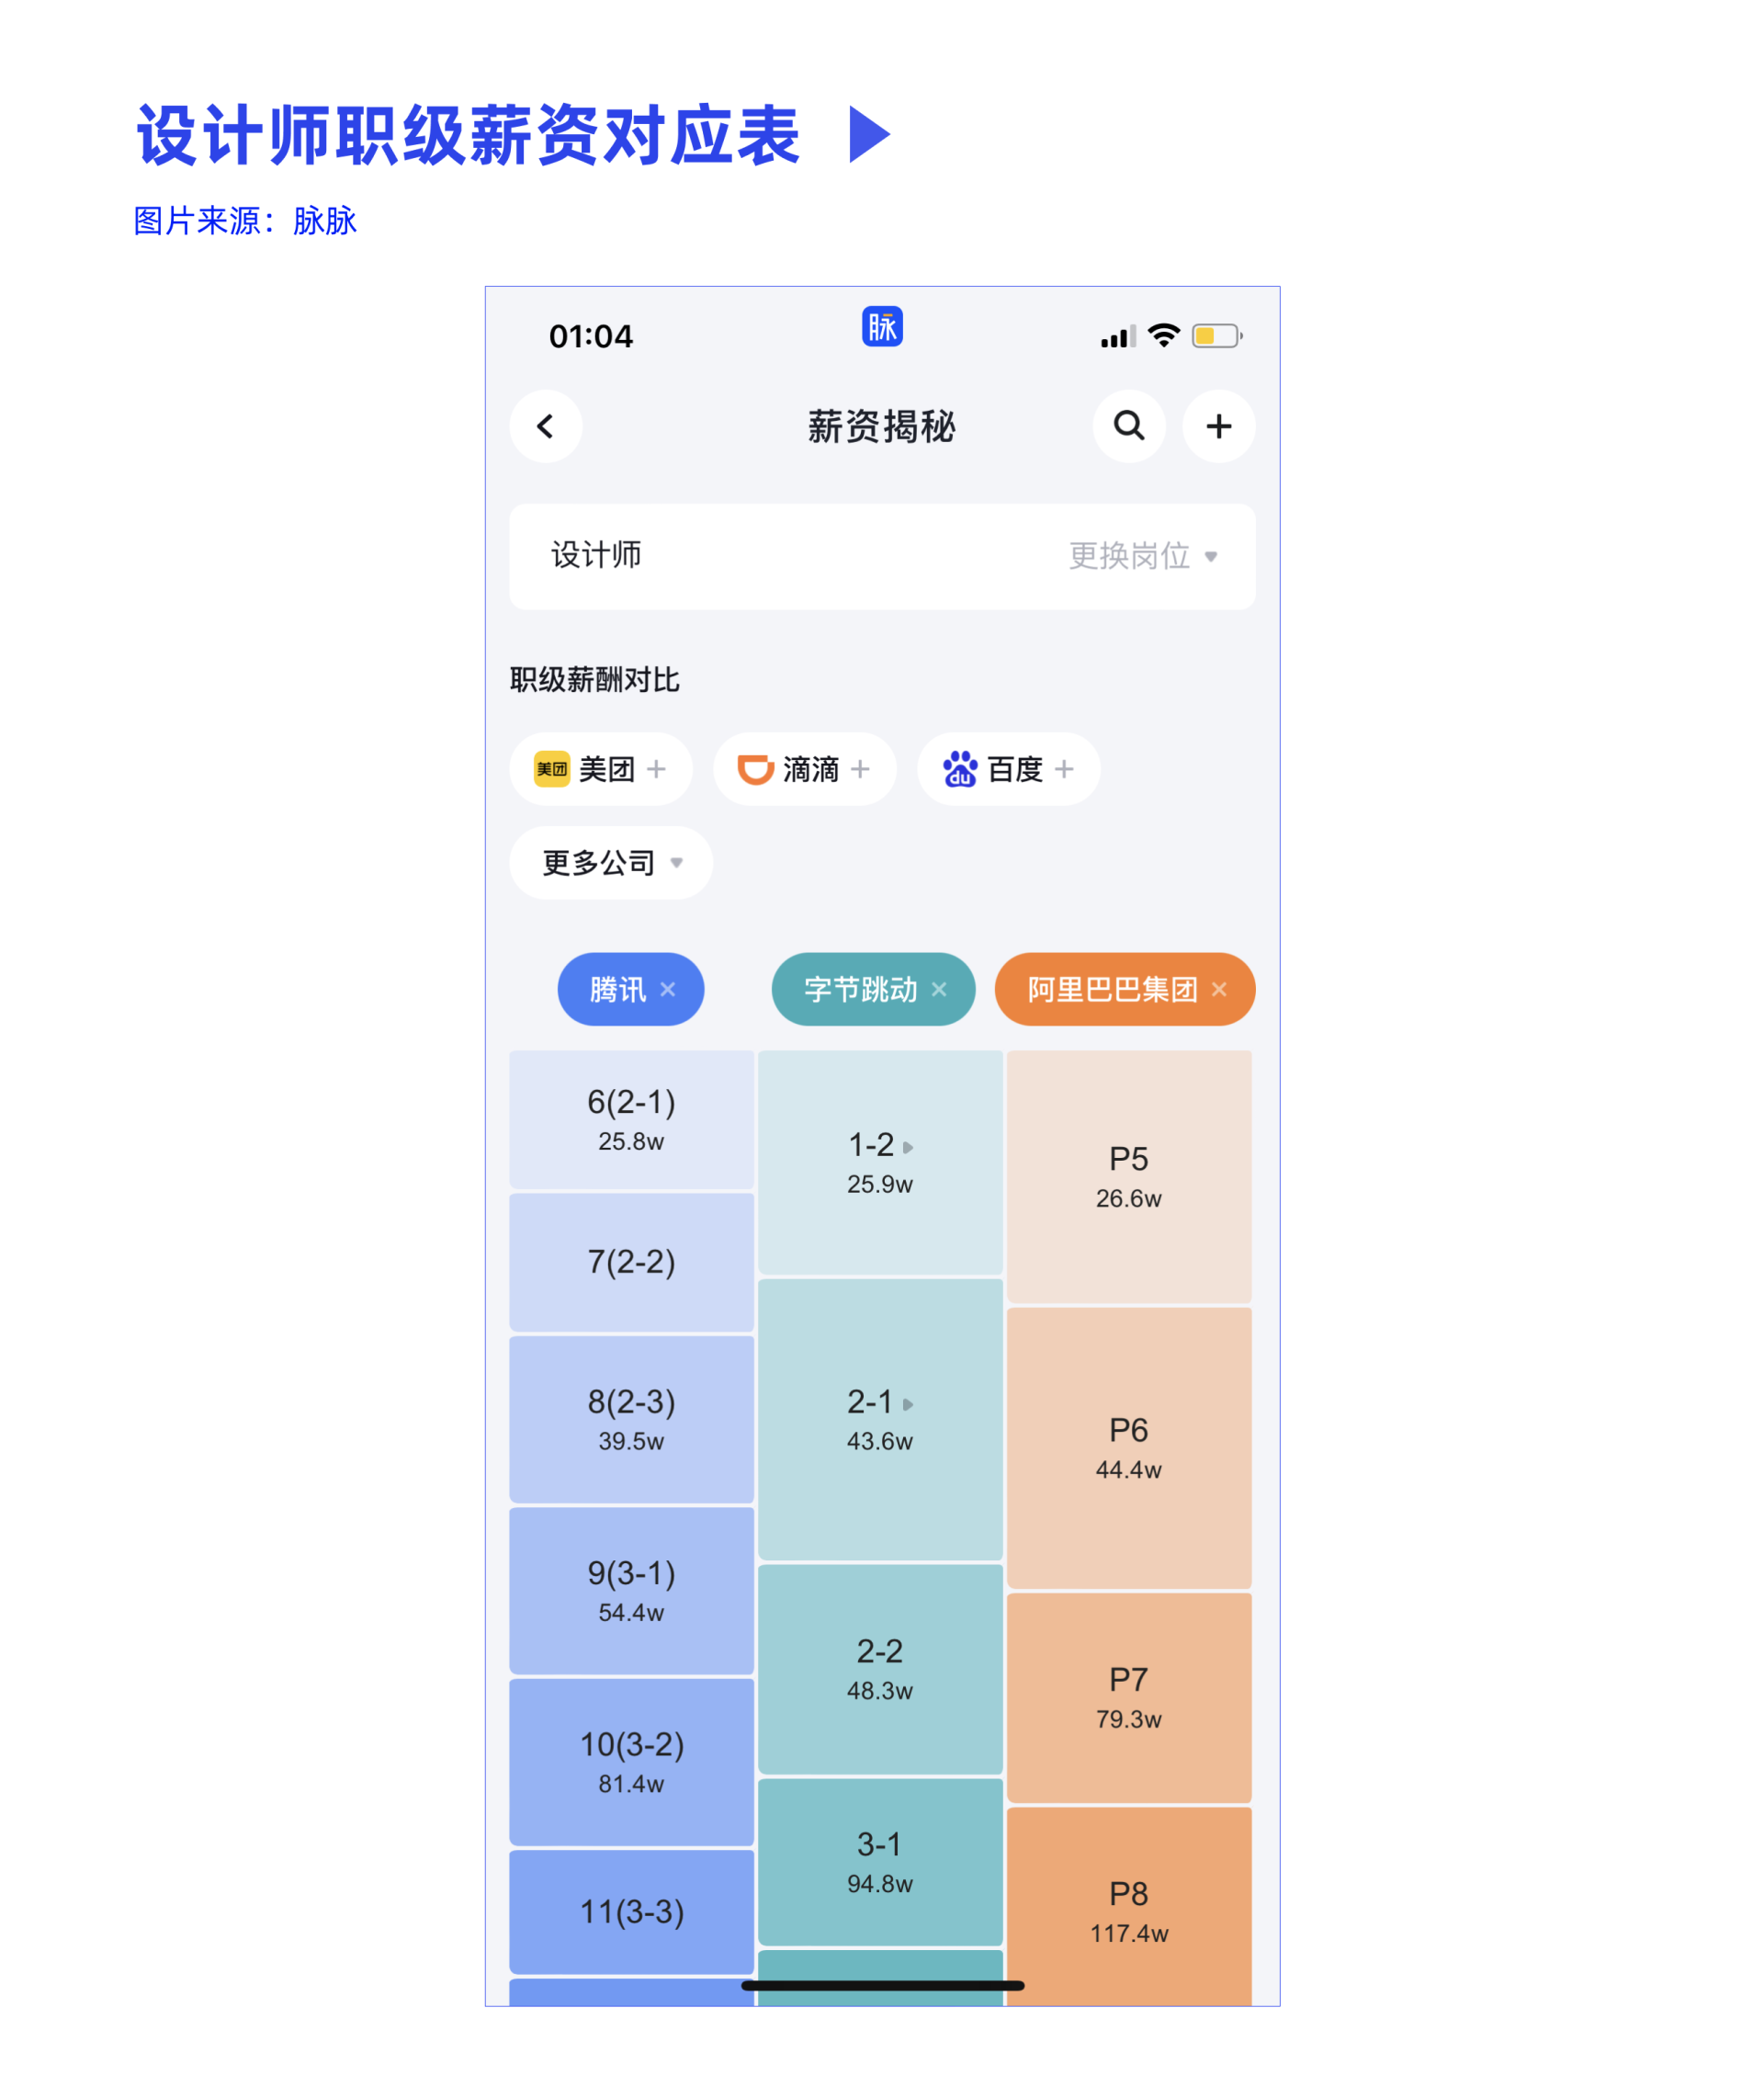
Task: Click the 滴滴 add button
Action: click(x=858, y=769)
